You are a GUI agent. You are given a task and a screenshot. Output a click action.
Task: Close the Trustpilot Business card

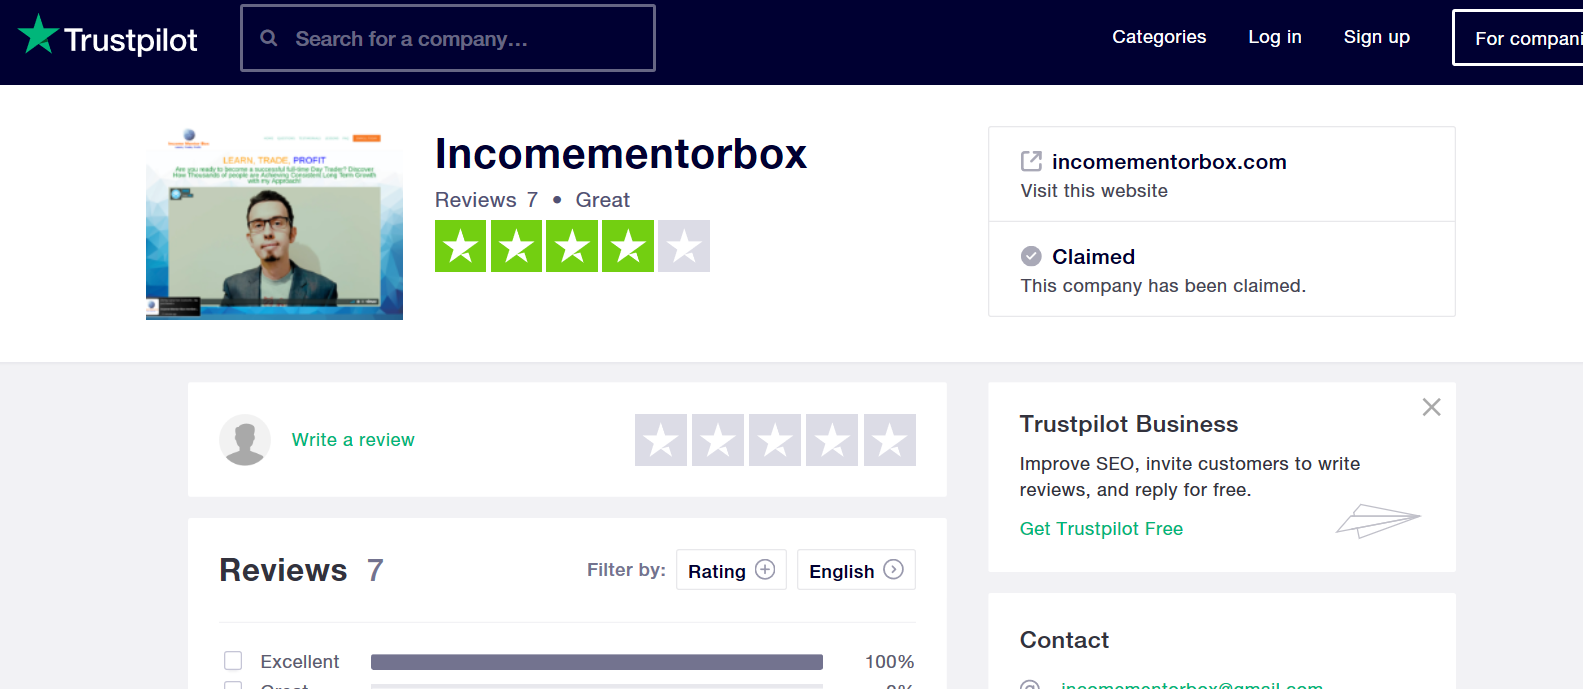pyautogui.click(x=1432, y=407)
